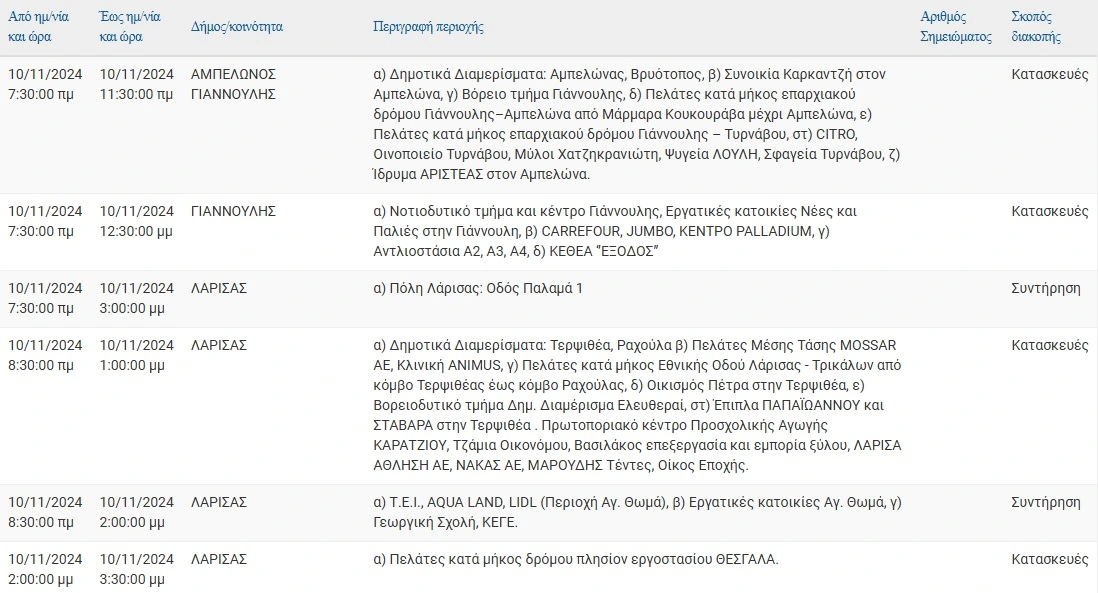Select the ΑΜΠΕΛΩΝΟΣ ΓΙΑΝΝΟΥΛΗΣ municipality cell

tap(233, 84)
